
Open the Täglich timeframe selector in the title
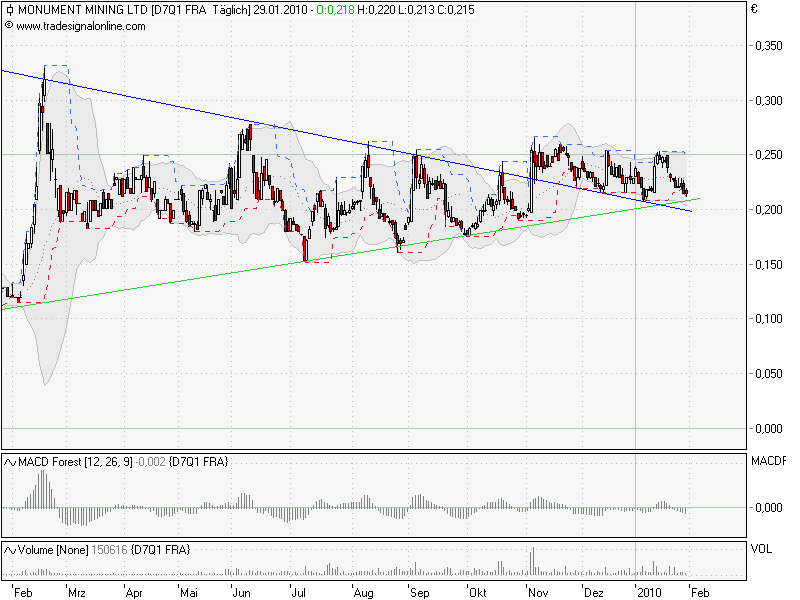click(227, 9)
